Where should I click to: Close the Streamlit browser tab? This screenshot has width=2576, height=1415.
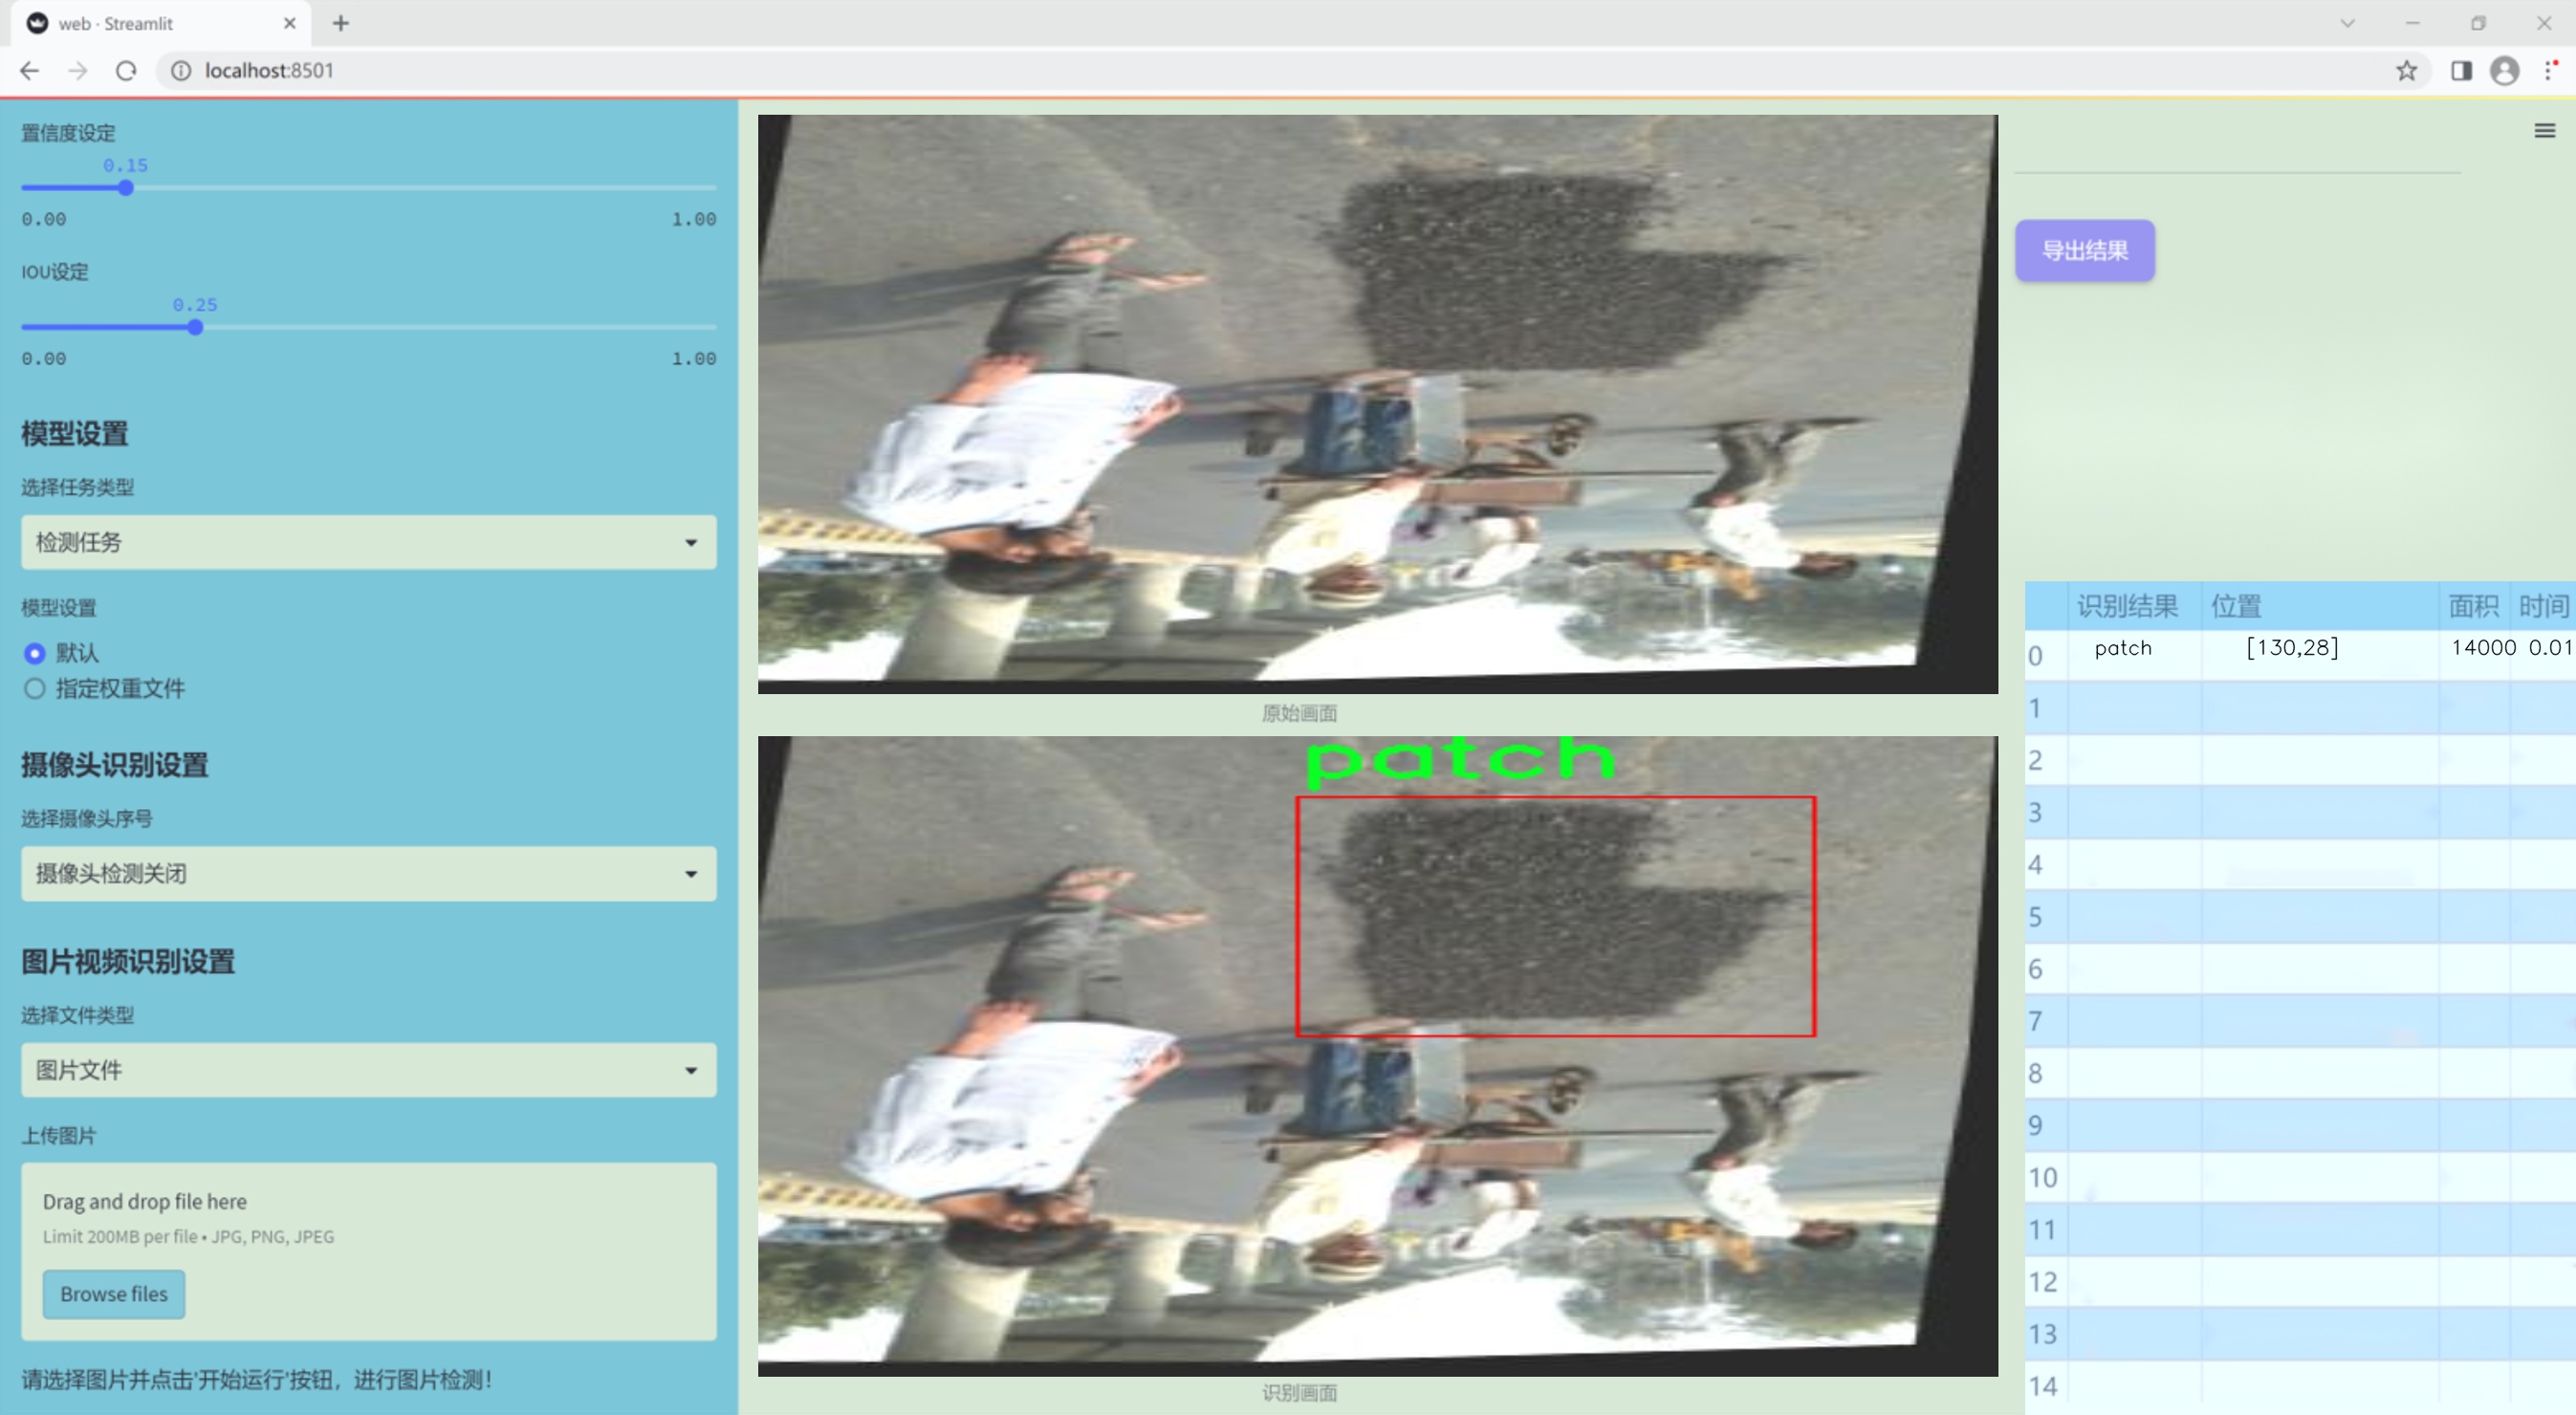(290, 23)
